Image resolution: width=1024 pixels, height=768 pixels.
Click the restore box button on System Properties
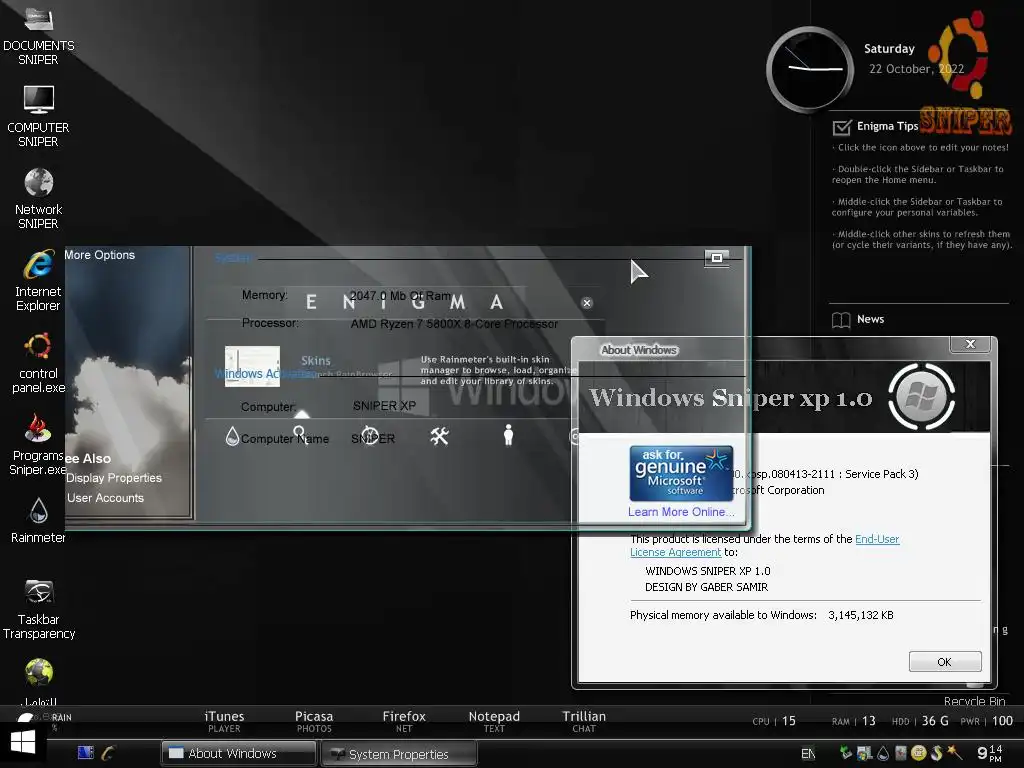(x=716, y=258)
